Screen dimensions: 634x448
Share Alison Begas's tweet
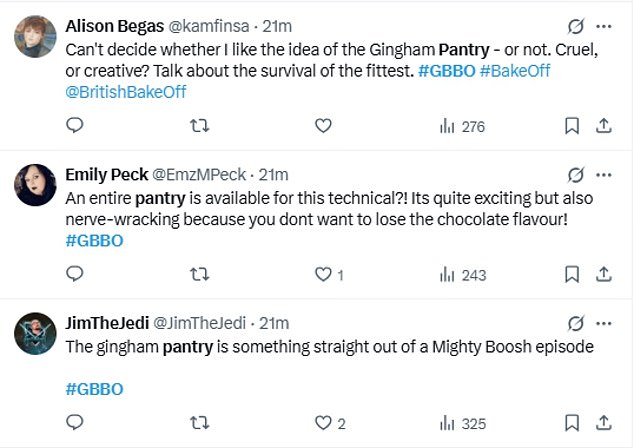pos(603,126)
